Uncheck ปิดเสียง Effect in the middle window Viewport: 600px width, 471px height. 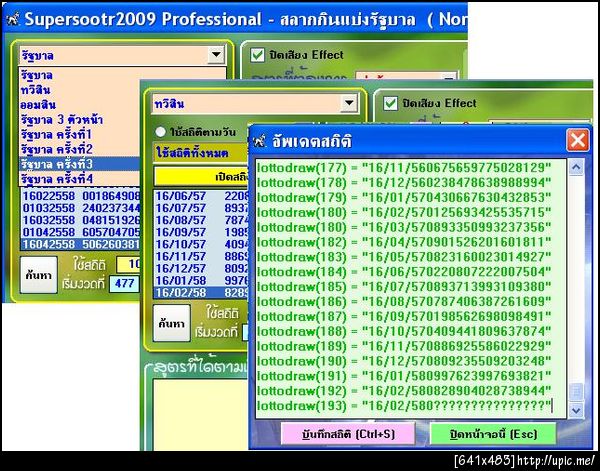390,103
